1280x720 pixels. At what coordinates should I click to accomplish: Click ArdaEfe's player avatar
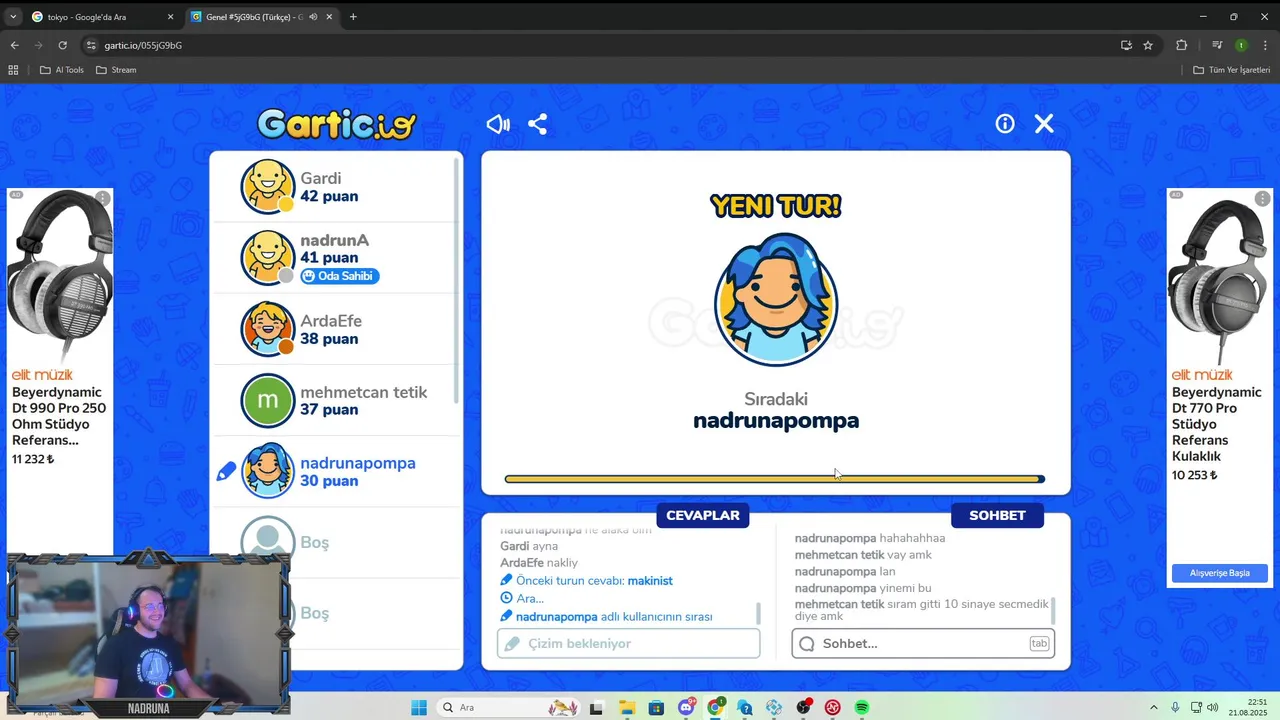[268, 329]
